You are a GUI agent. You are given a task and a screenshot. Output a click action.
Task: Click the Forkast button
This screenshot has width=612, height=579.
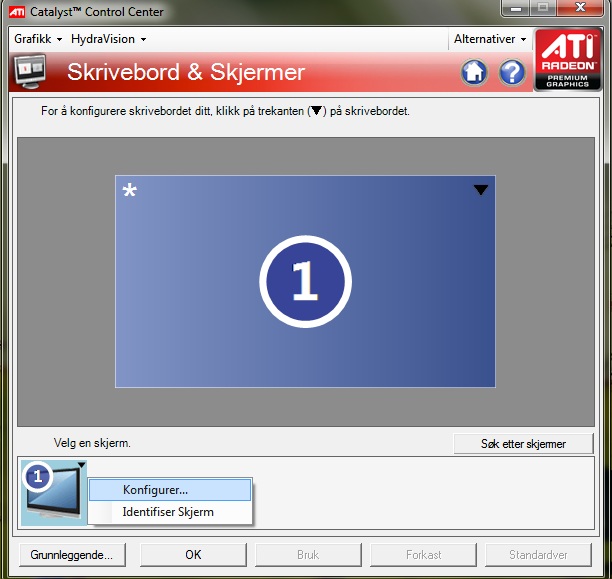pyautogui.click(x=423, y=555)
